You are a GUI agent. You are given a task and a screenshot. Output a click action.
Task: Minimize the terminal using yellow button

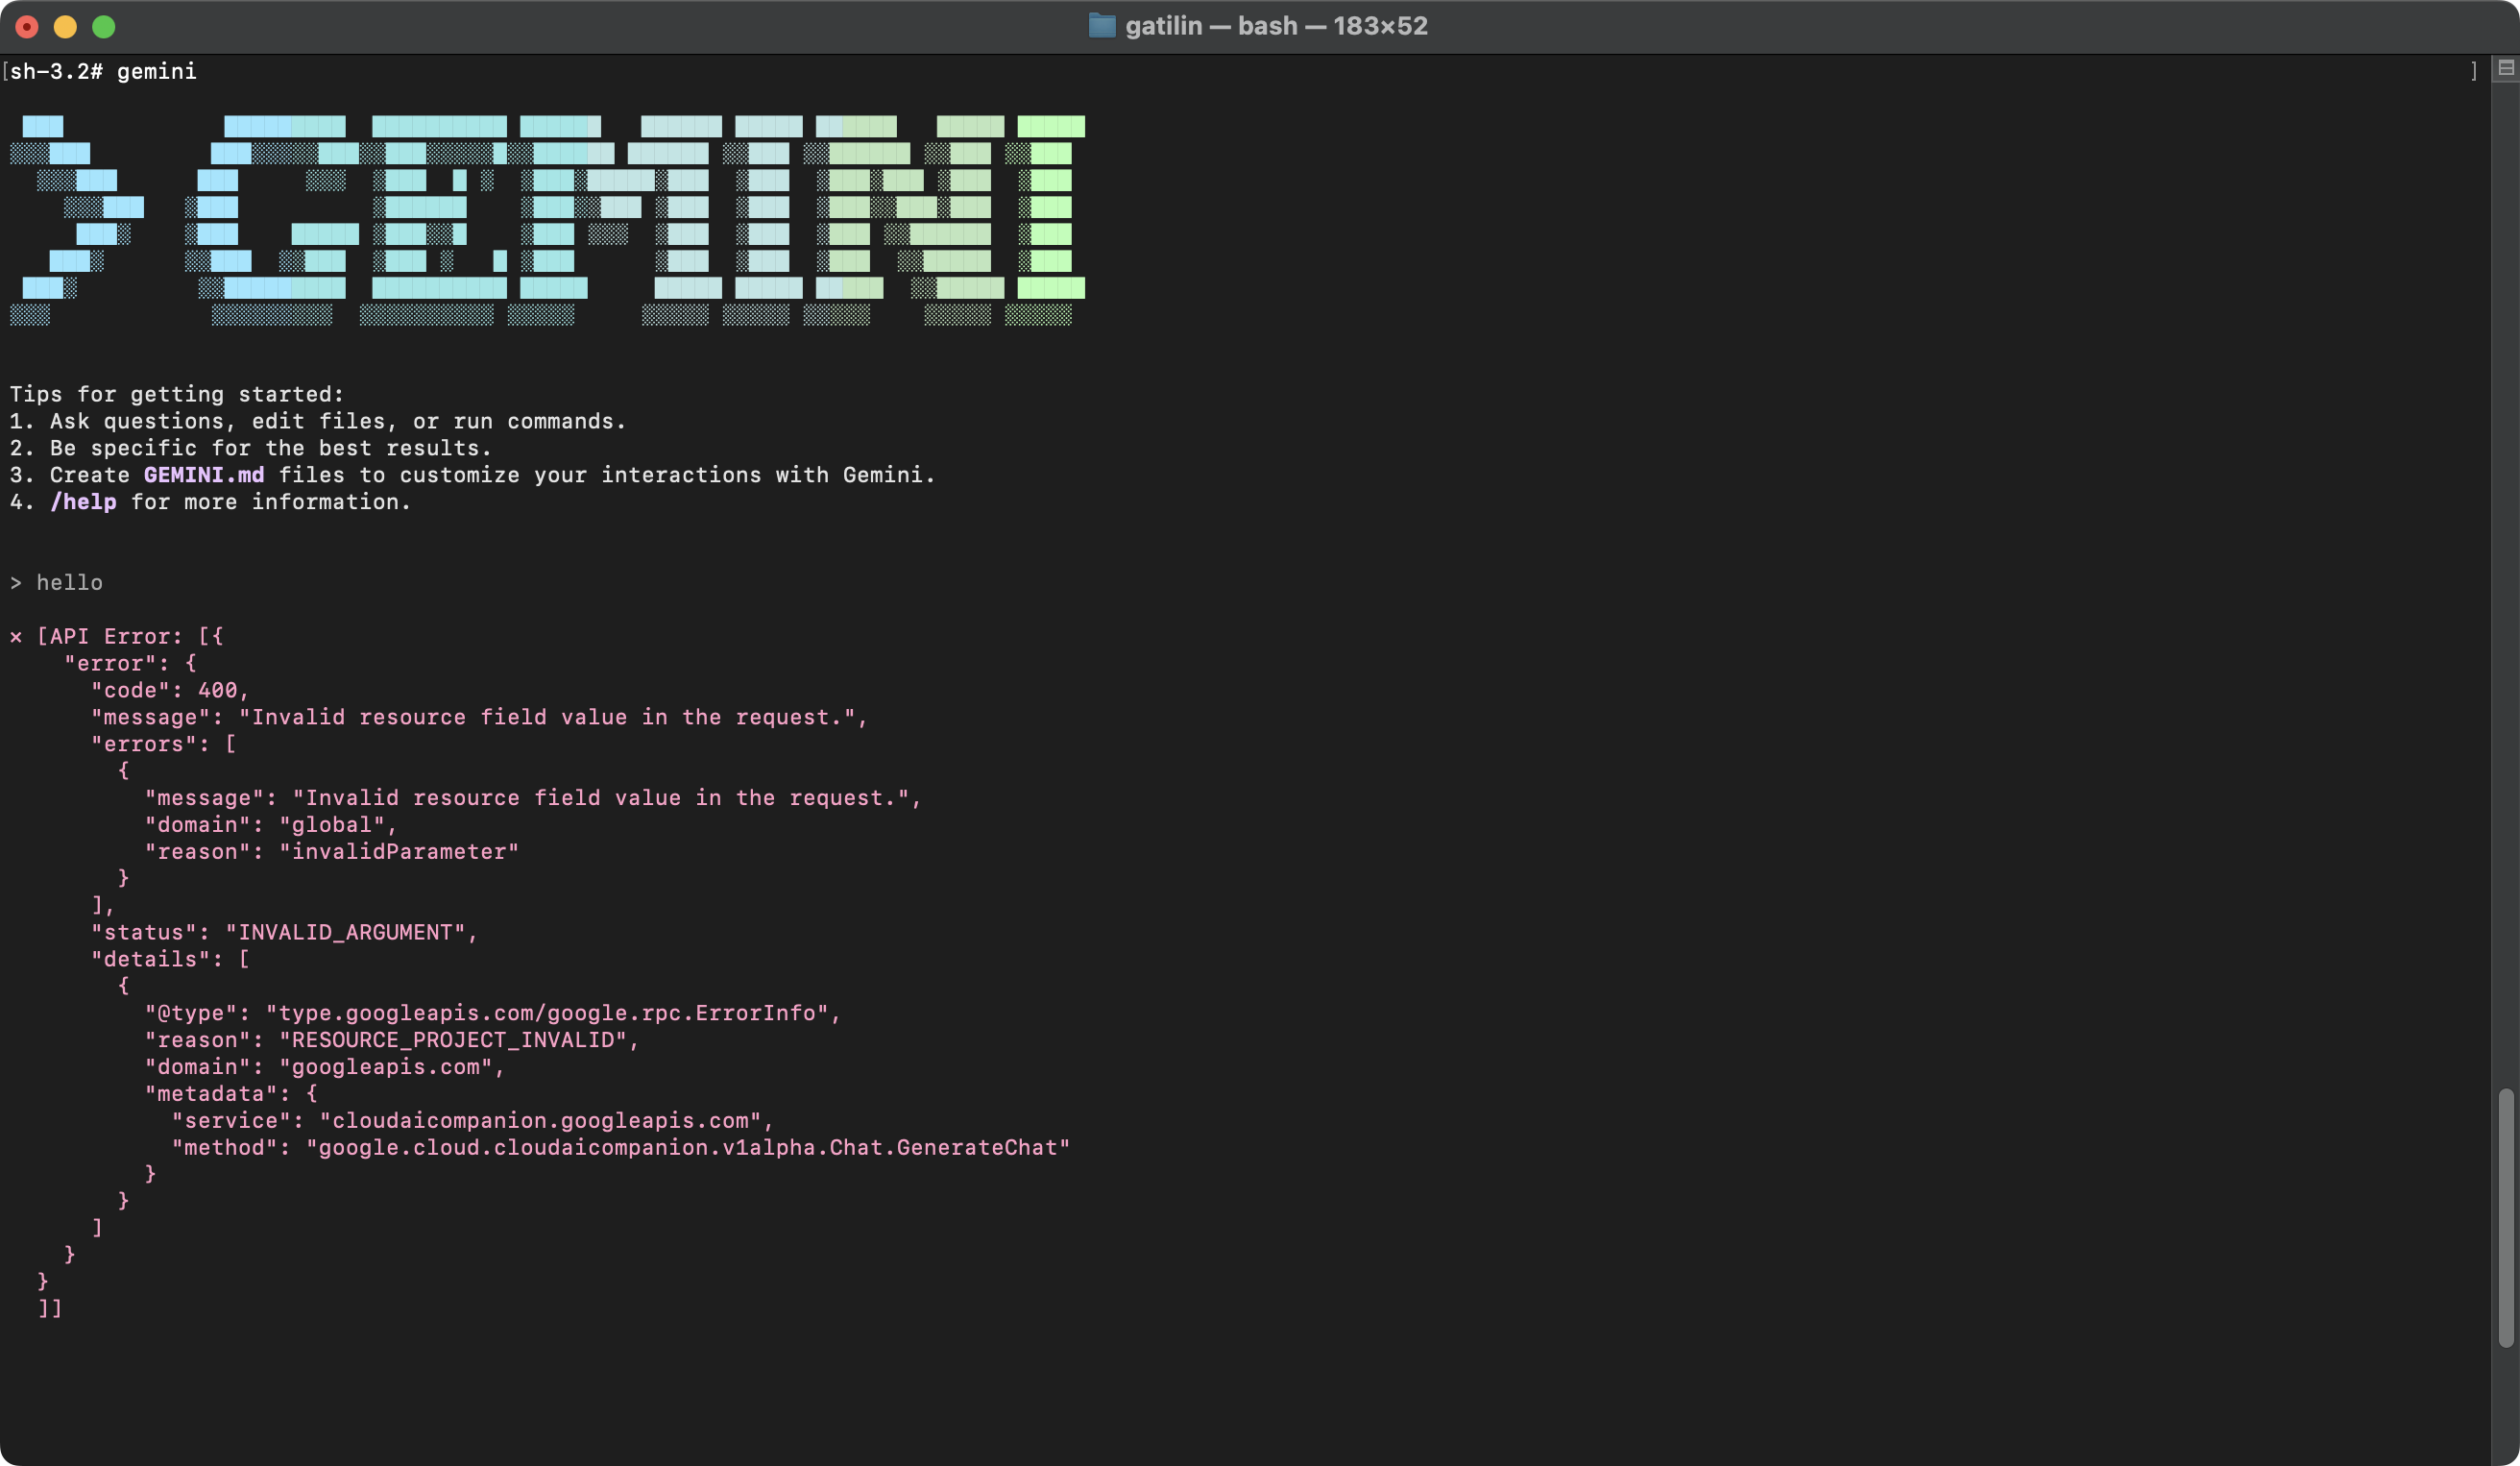pyautogui.click(x=65, y=27)
